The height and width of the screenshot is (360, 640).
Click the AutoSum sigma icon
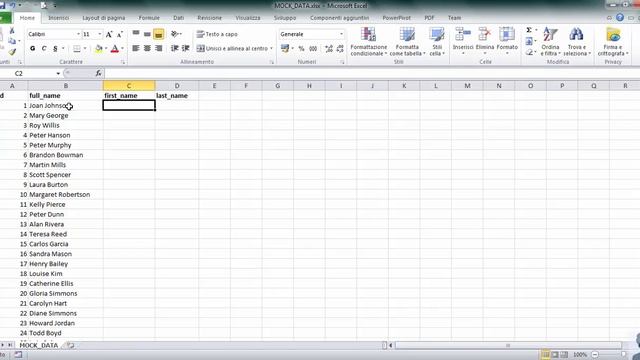[x=529, y=30]
